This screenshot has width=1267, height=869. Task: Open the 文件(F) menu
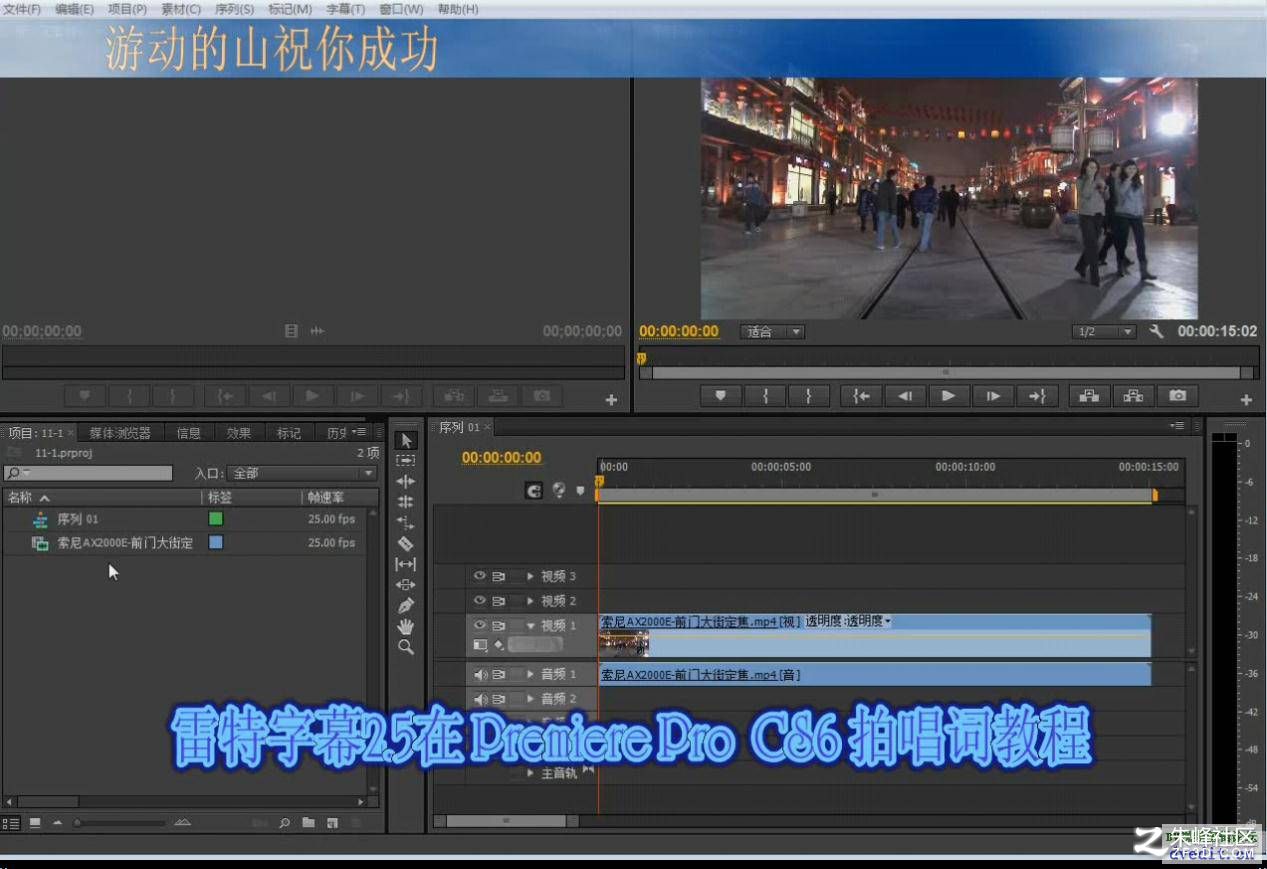(22, 9)
